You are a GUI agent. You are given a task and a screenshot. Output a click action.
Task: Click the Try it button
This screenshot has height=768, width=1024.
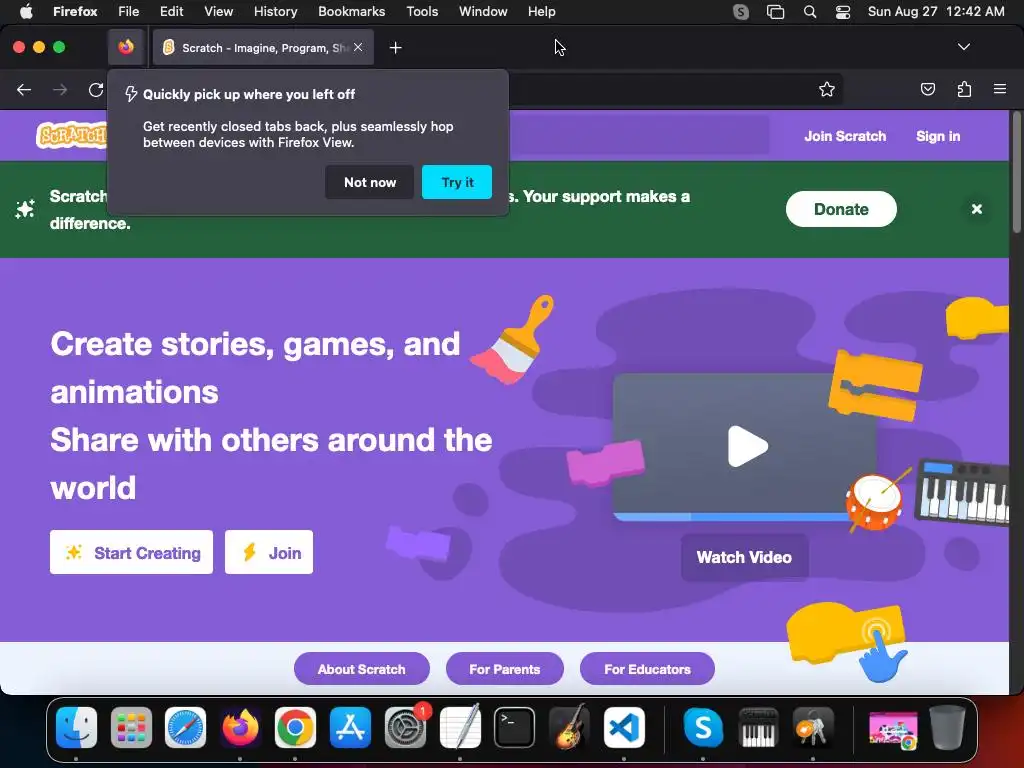pyautogui.click(x=457, y=182)
